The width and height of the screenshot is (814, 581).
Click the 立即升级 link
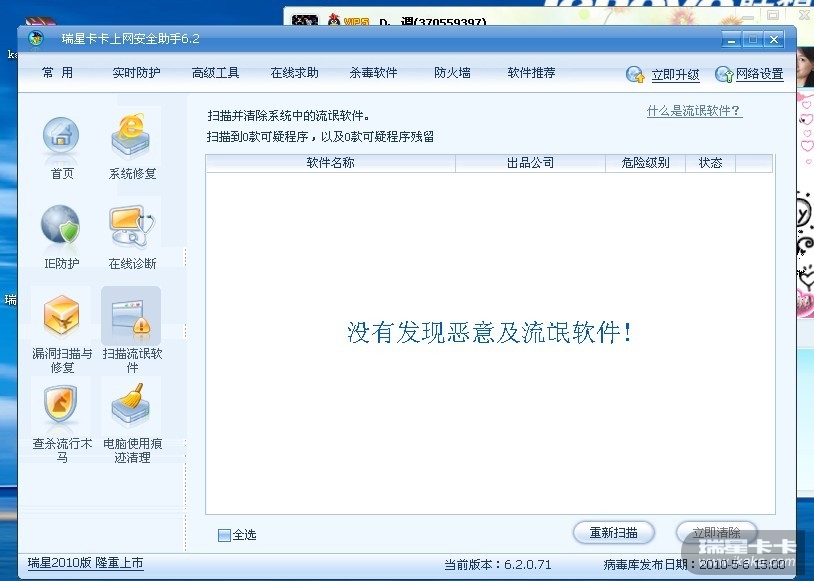(675, 75)
